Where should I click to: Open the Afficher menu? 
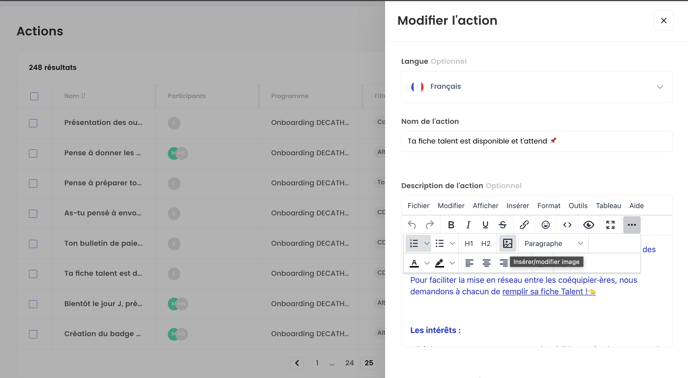[485, 205]
